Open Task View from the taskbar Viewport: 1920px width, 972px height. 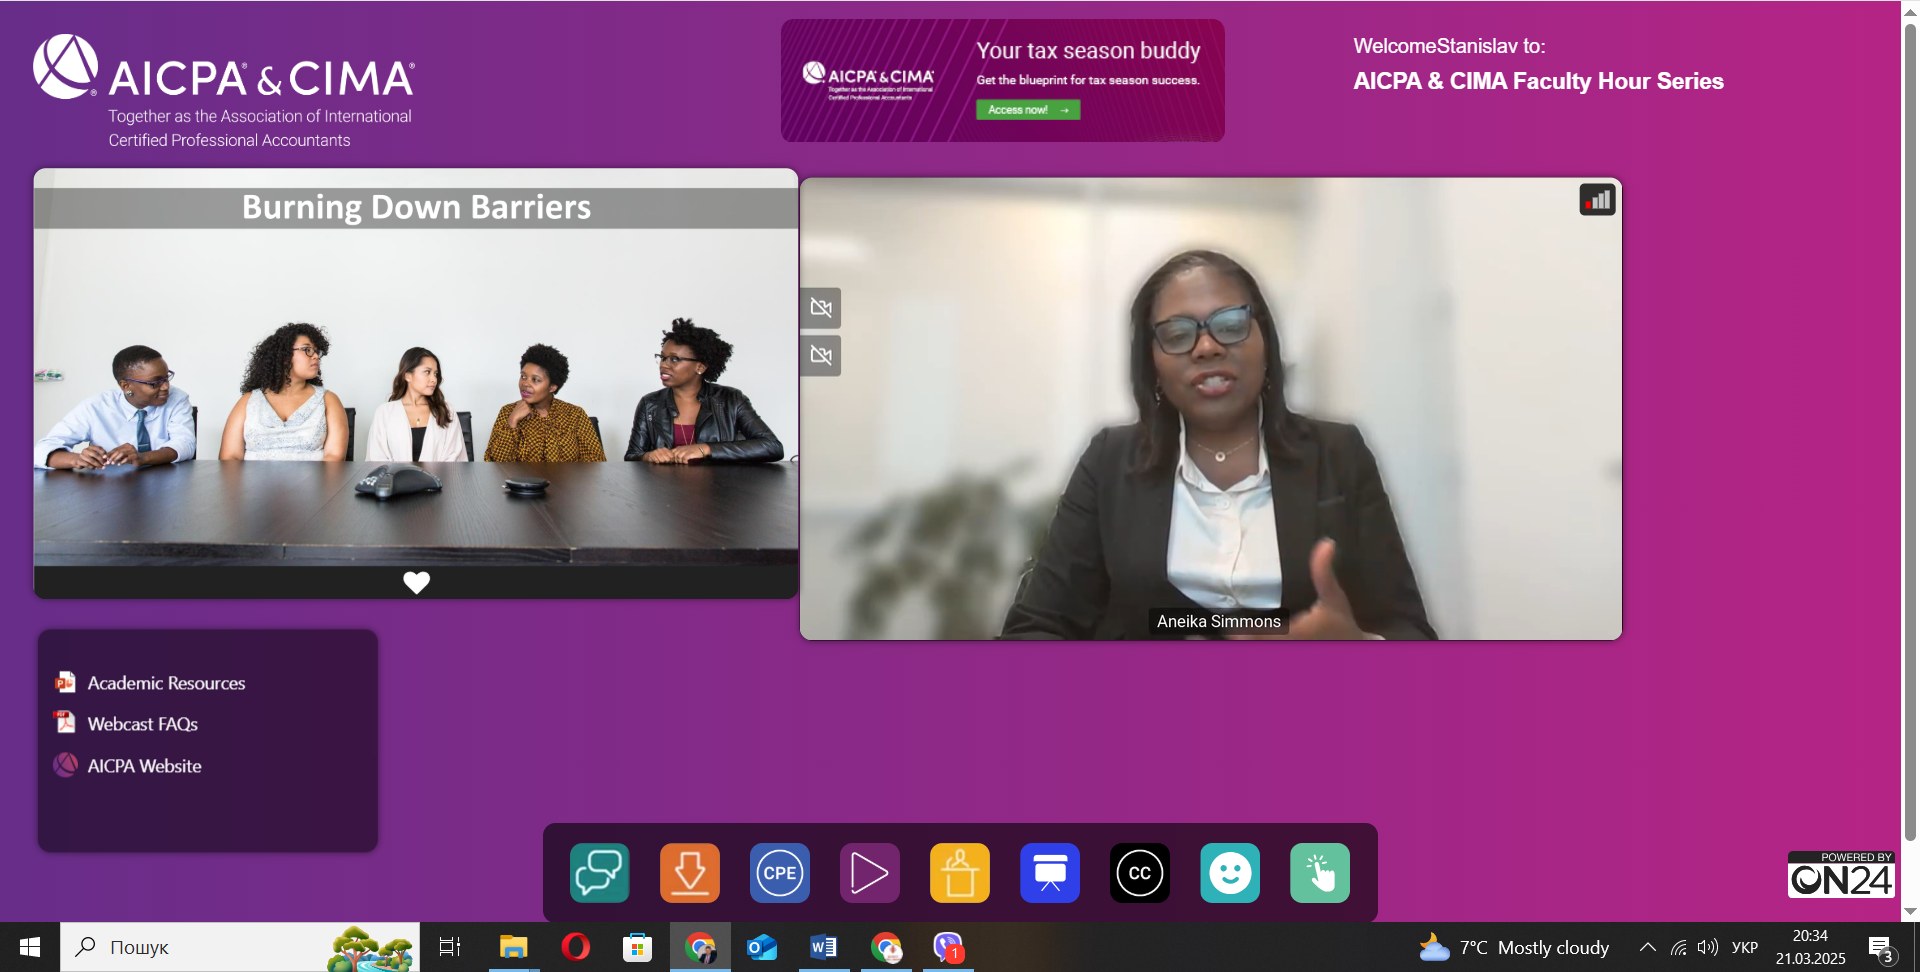450,946
